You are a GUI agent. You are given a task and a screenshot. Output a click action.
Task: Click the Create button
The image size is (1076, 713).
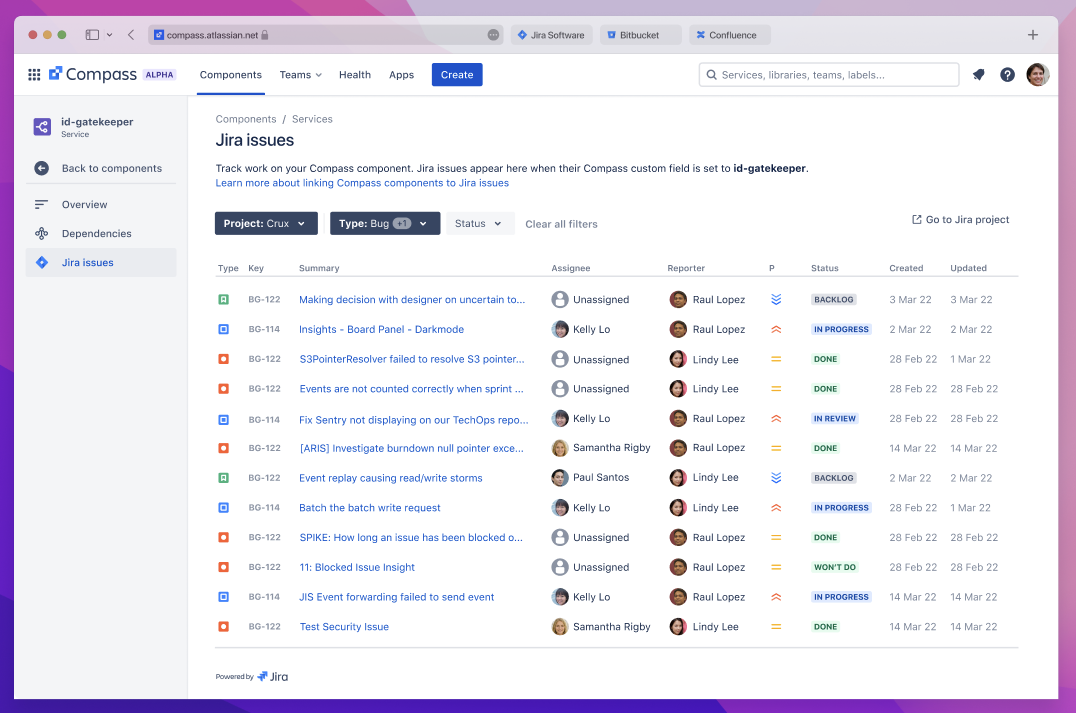point(457,75)
